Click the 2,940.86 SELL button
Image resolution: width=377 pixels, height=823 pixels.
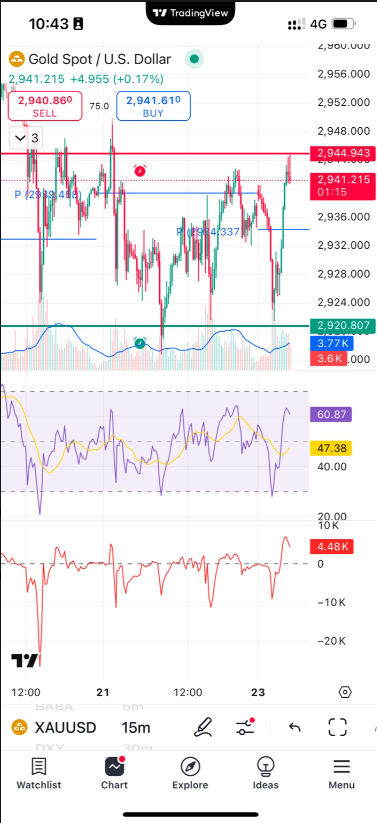click(x=45, y=105)
